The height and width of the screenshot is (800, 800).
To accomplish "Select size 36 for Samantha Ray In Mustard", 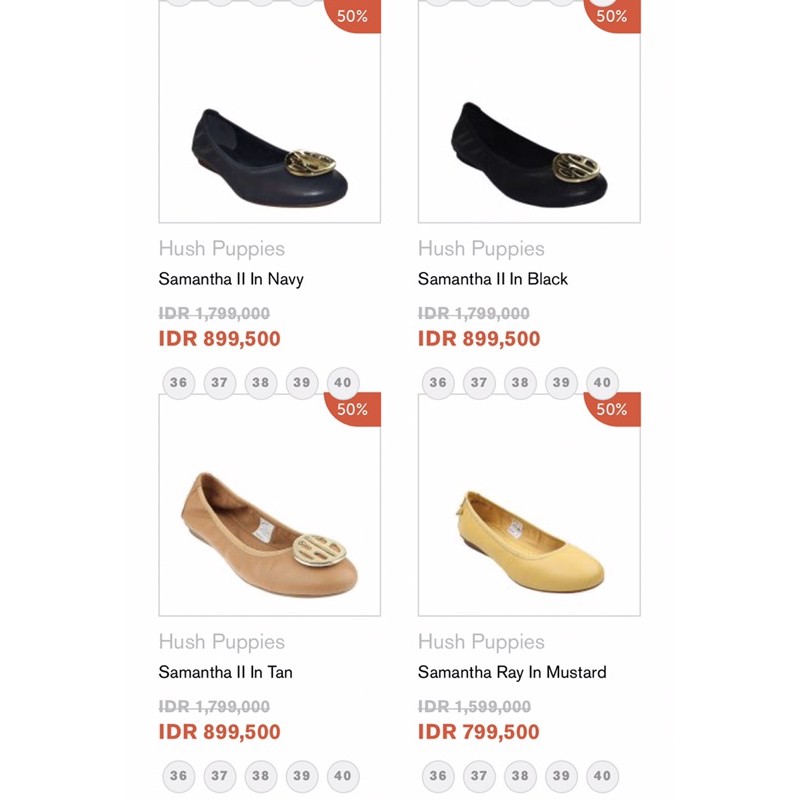I will click(438, 776).
